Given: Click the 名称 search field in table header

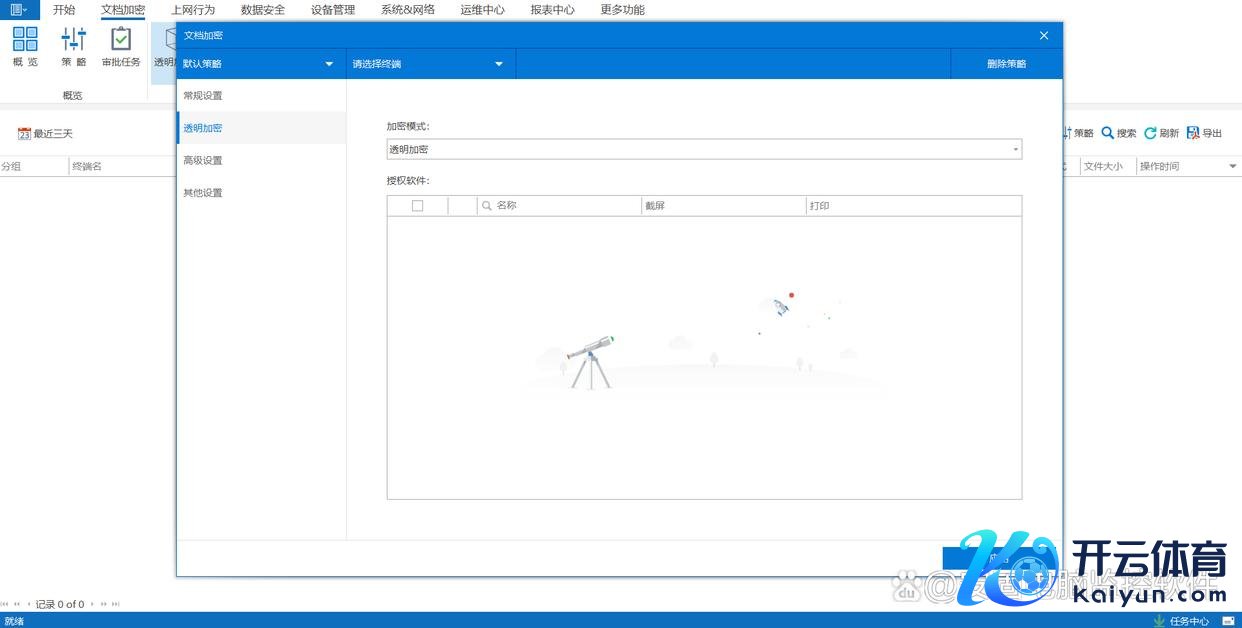Looking at the screenshot, I should pos(560,206).
